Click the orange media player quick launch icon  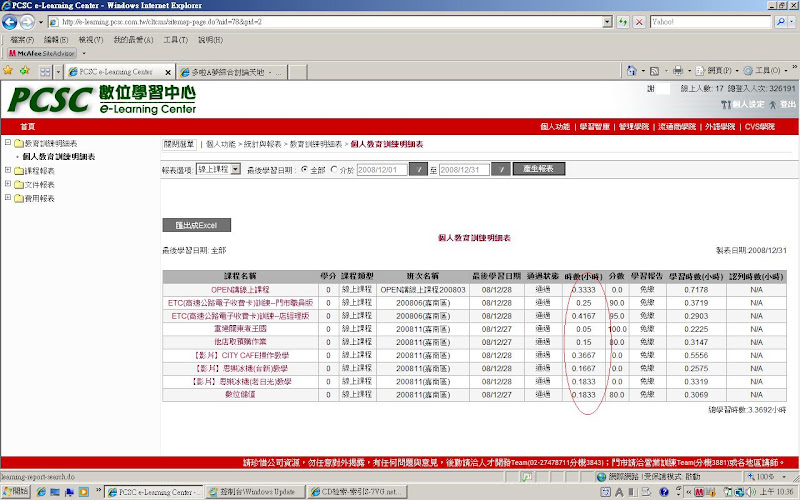pyautogui.click(x=83, y=492)
